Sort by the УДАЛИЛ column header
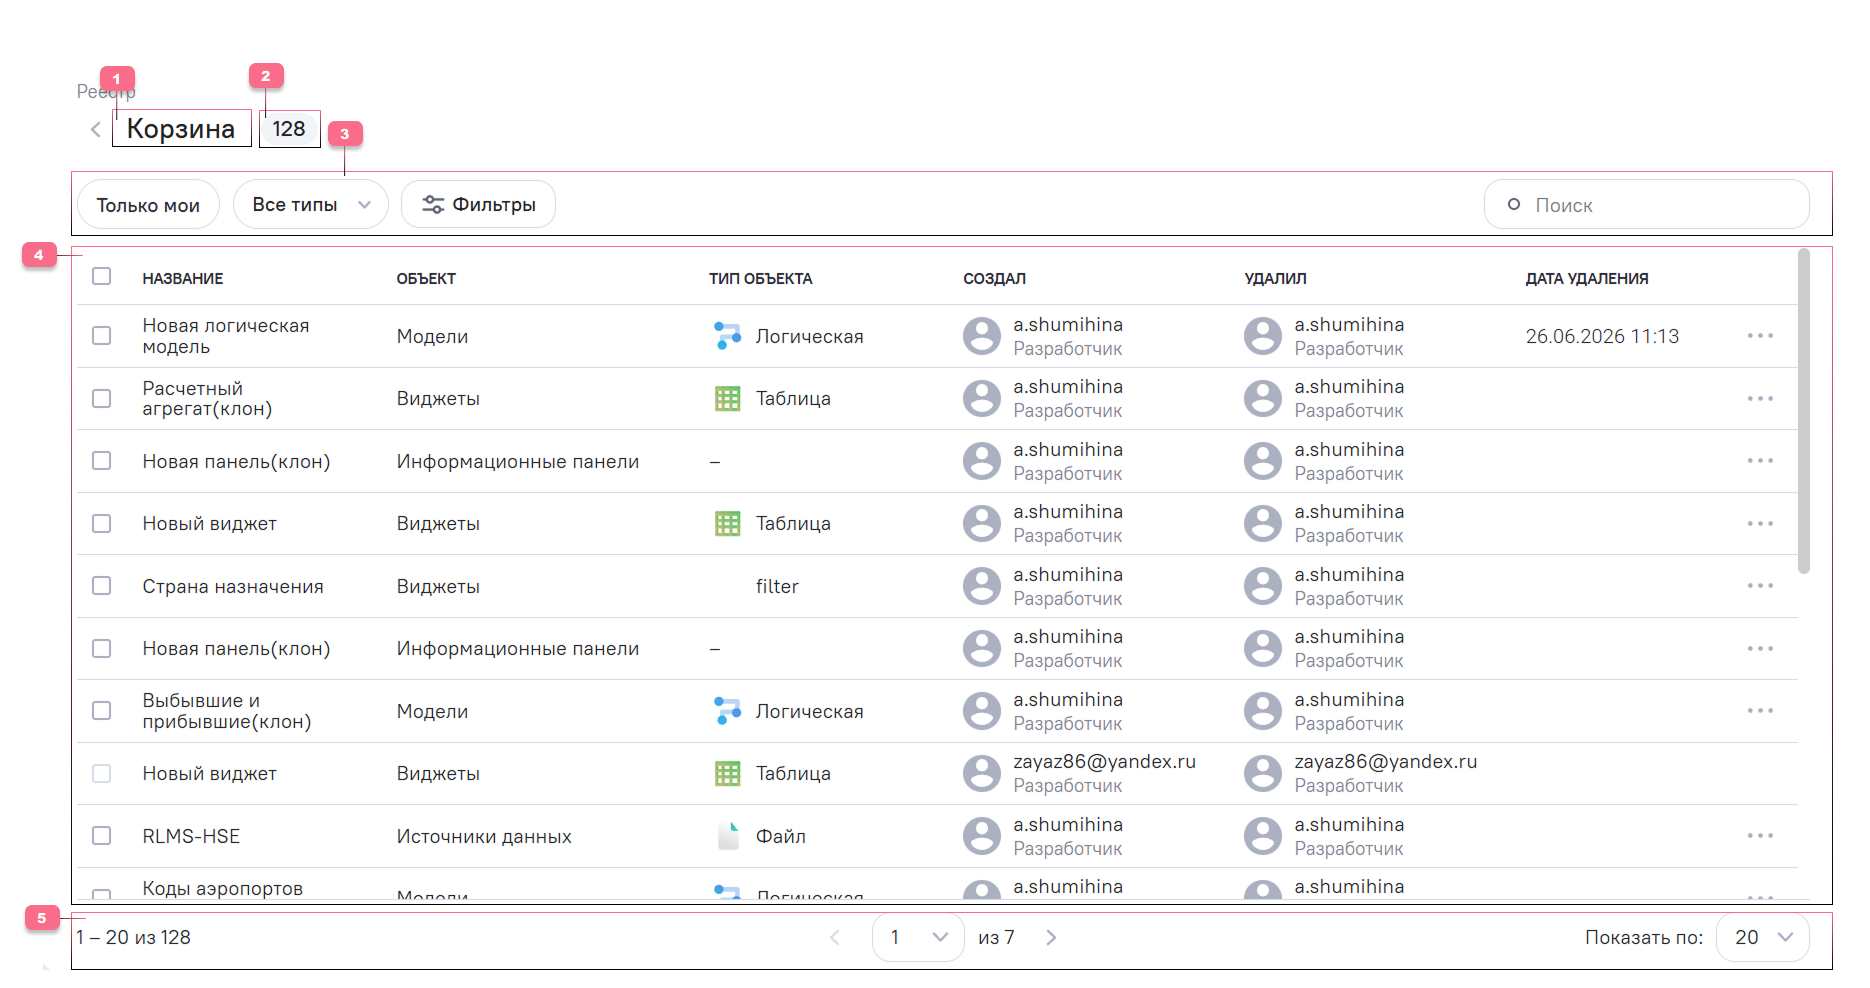The height and width of the screenshot is (988, 1870). pos(1275,279)
